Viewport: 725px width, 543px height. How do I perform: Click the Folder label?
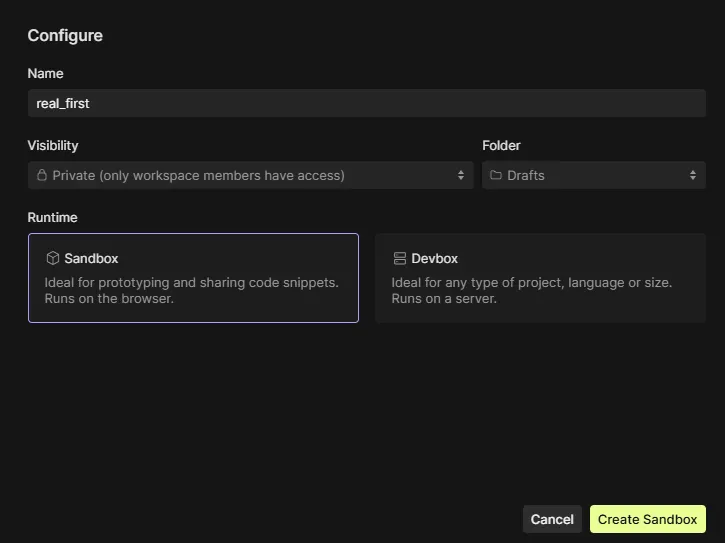tap(501, 145)
